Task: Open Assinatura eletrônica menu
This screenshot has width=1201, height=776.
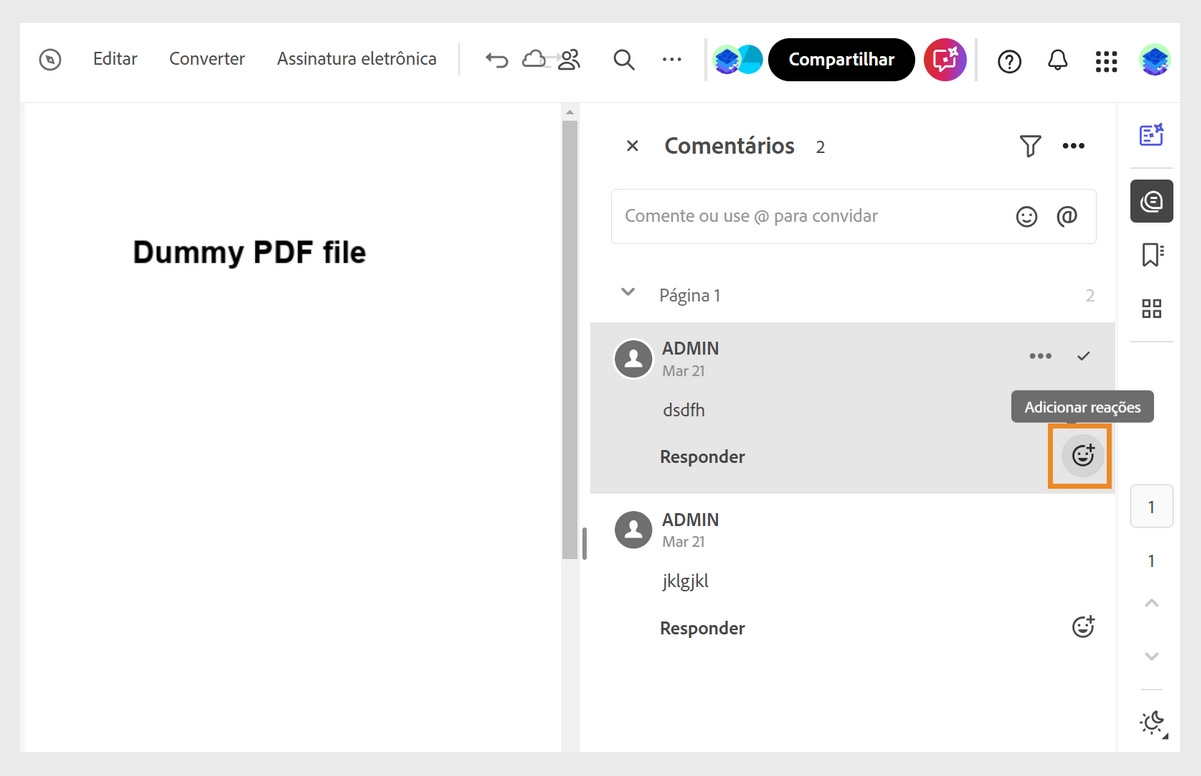Action: pos(356,59)
